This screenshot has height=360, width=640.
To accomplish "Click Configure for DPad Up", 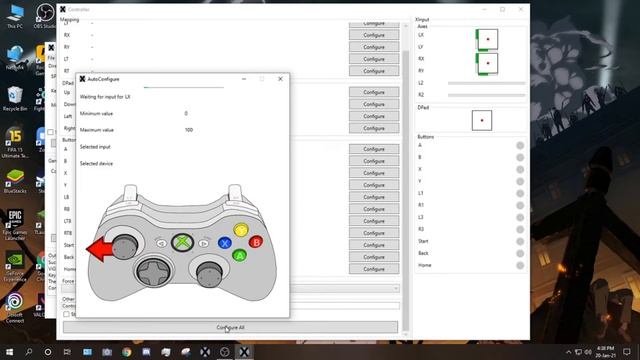I will pos(374,92).
